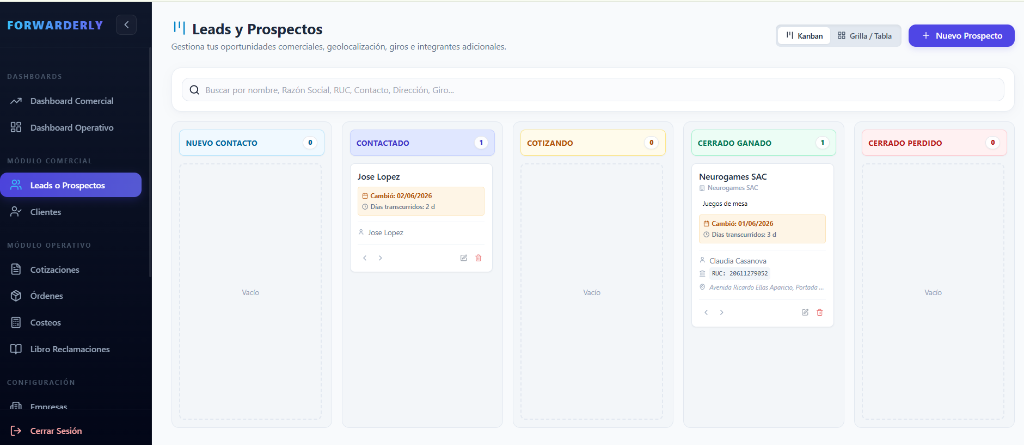Open Libro Reclamaciones

(x=71, y=349)
